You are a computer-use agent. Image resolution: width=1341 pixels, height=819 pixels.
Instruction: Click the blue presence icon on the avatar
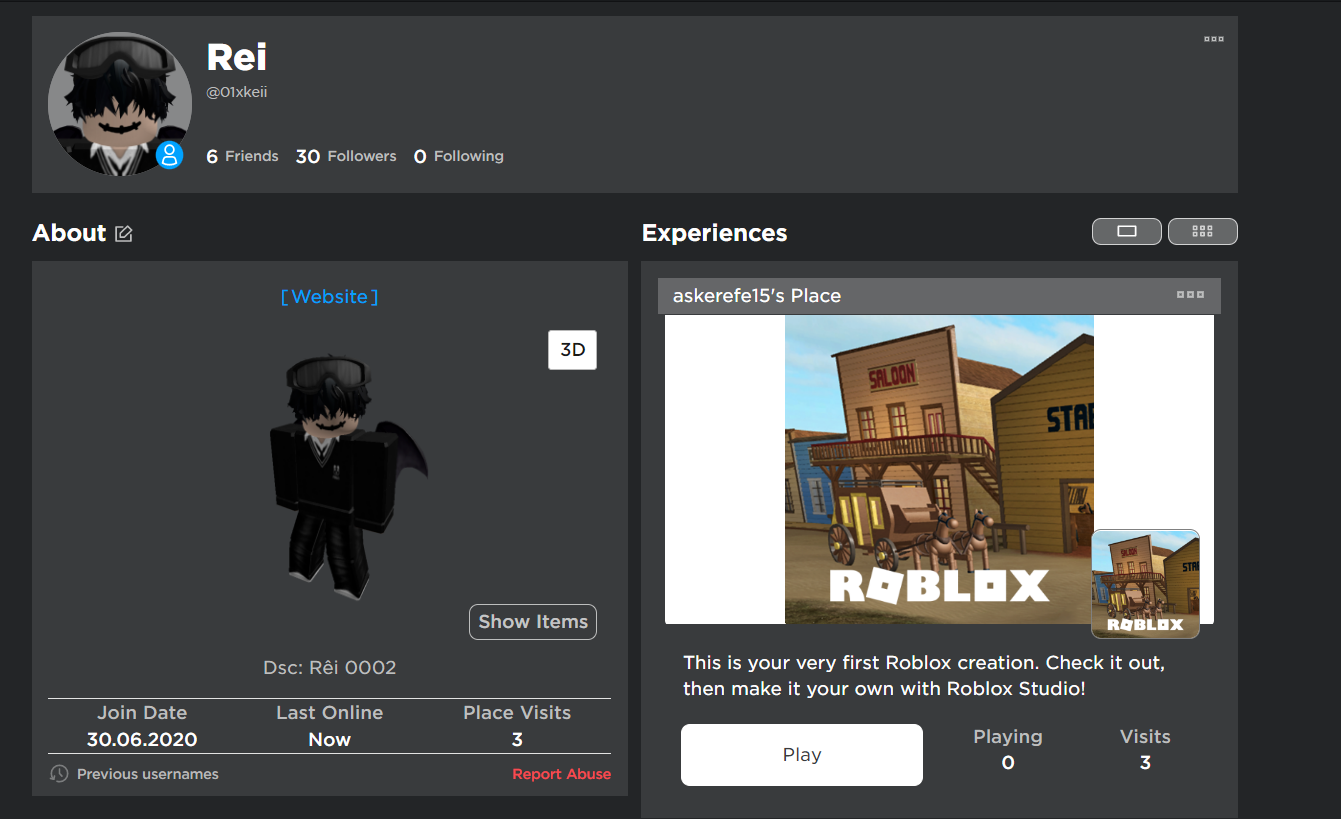click(169, 155)
